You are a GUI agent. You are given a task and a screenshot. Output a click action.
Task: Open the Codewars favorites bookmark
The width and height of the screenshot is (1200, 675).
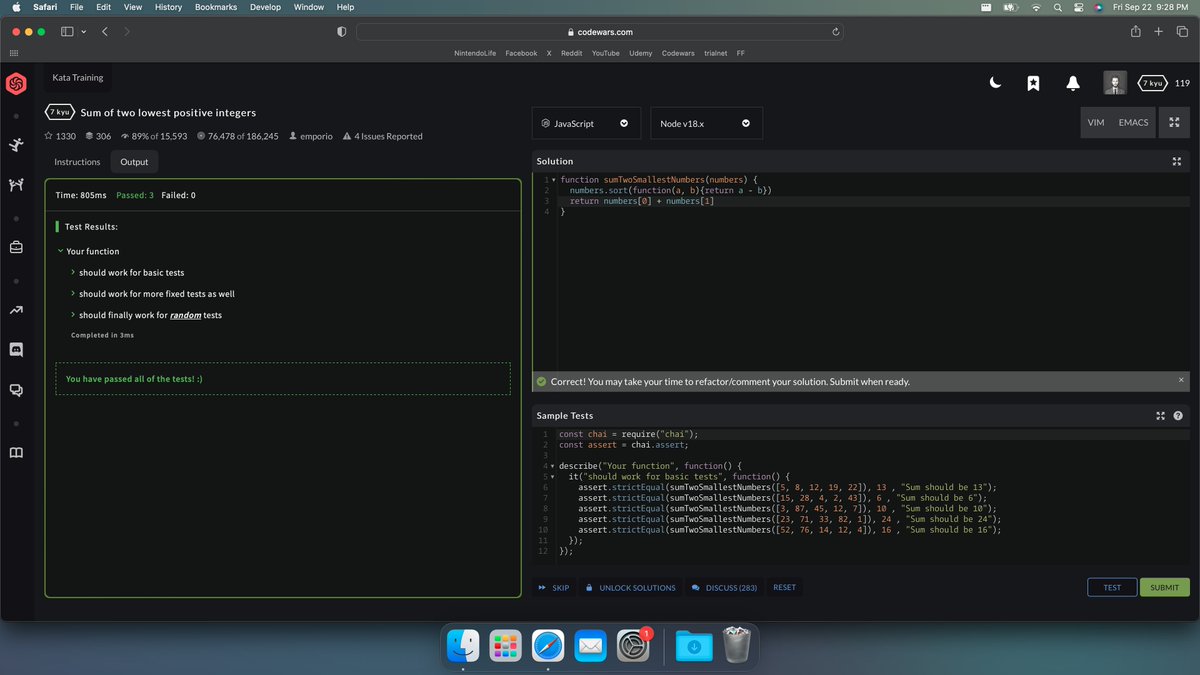click(679, 53)
